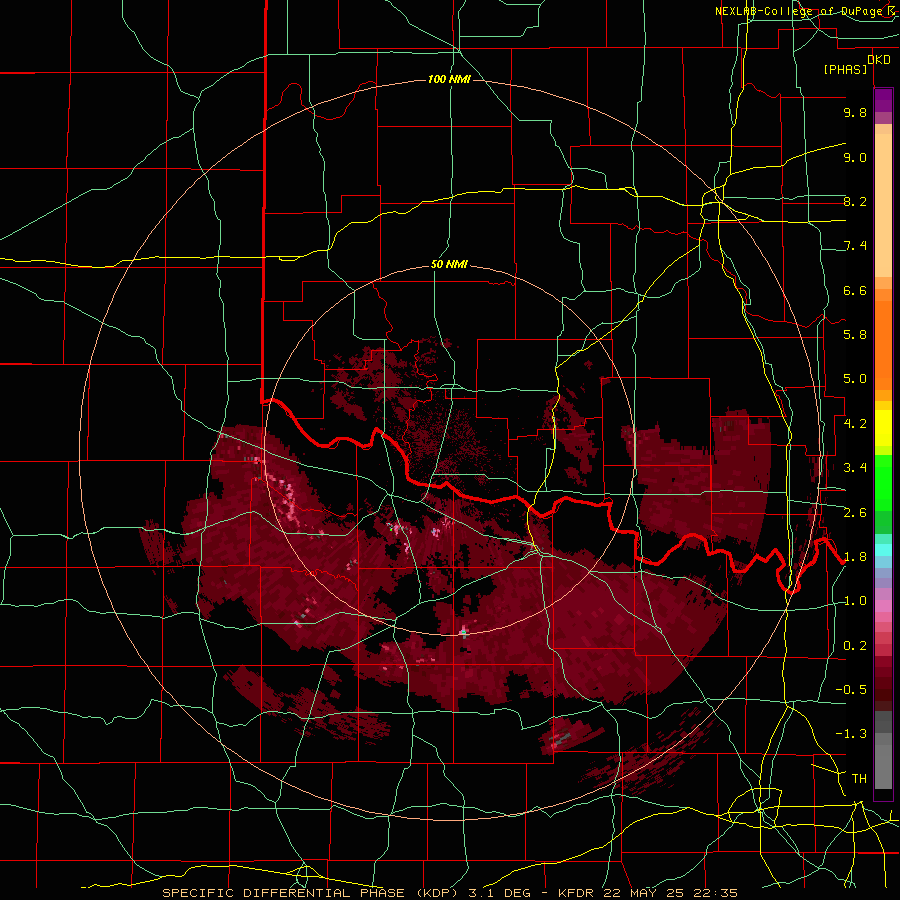
Task: Click the solid orange color bar segment
Action: 883,346
